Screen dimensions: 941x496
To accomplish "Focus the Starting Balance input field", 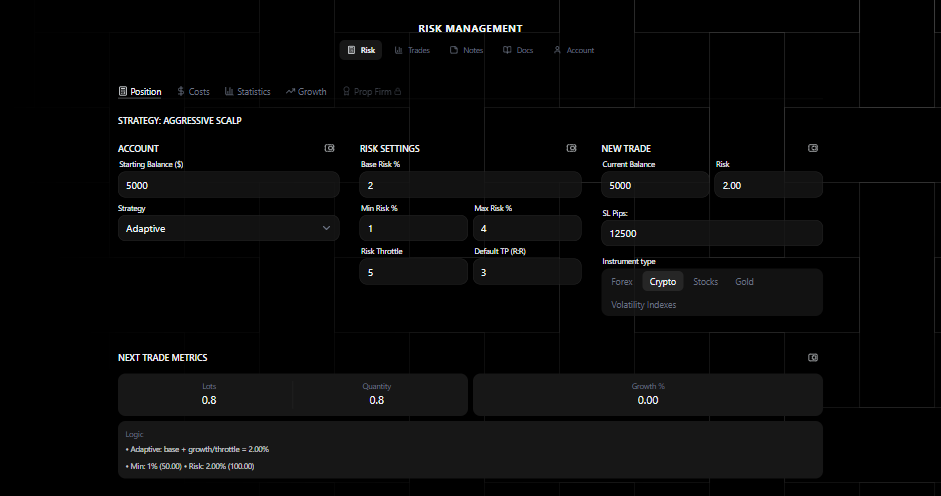I will (229, 185).
